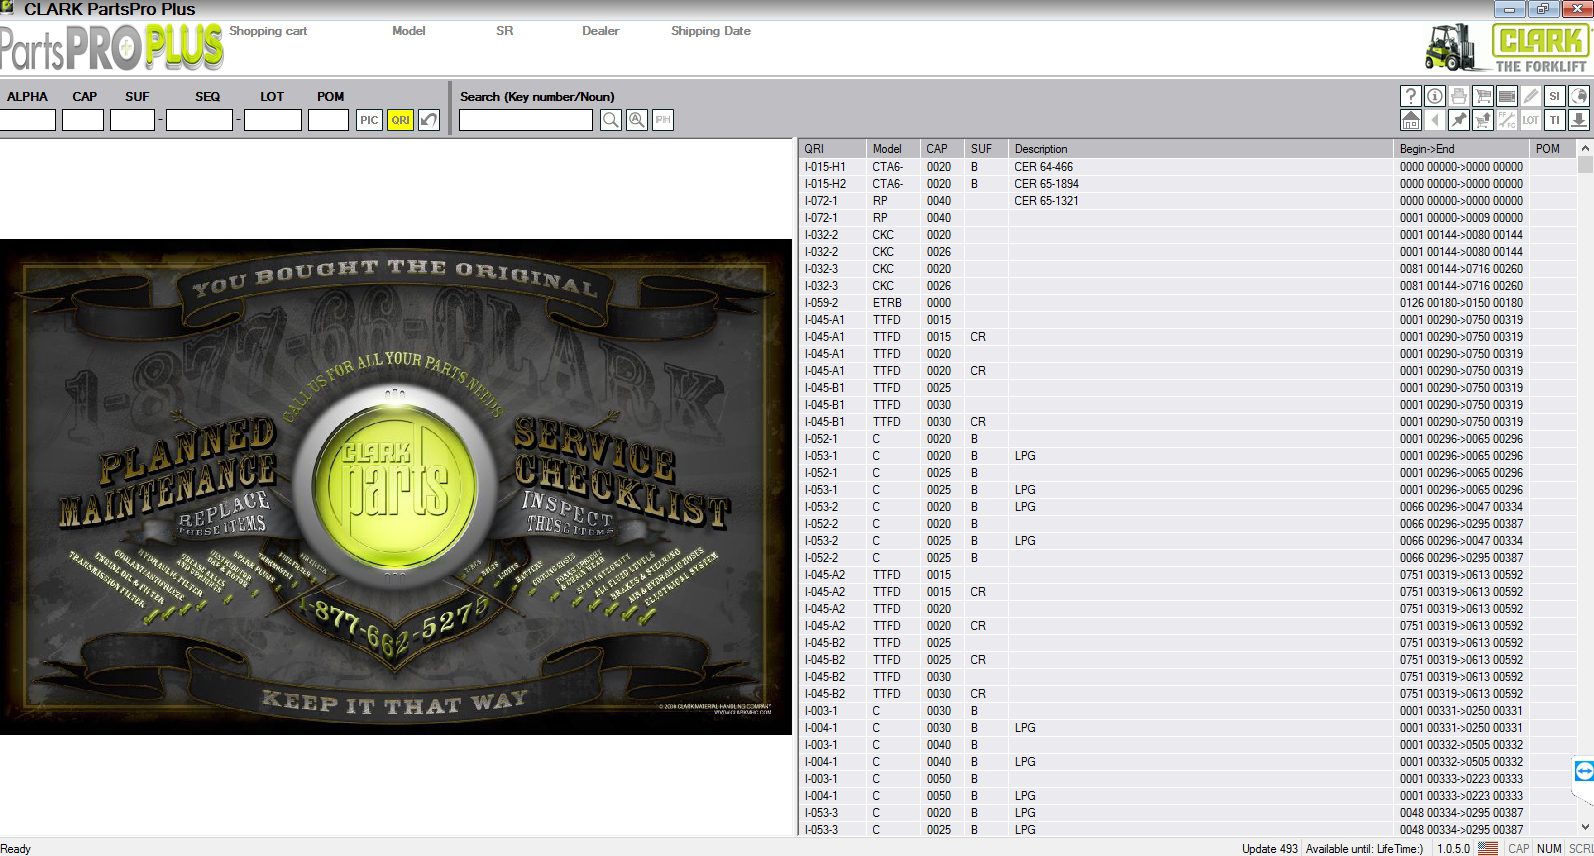
Task: Open the shopping cart toolbar icon
Action: coord(1482,96)
